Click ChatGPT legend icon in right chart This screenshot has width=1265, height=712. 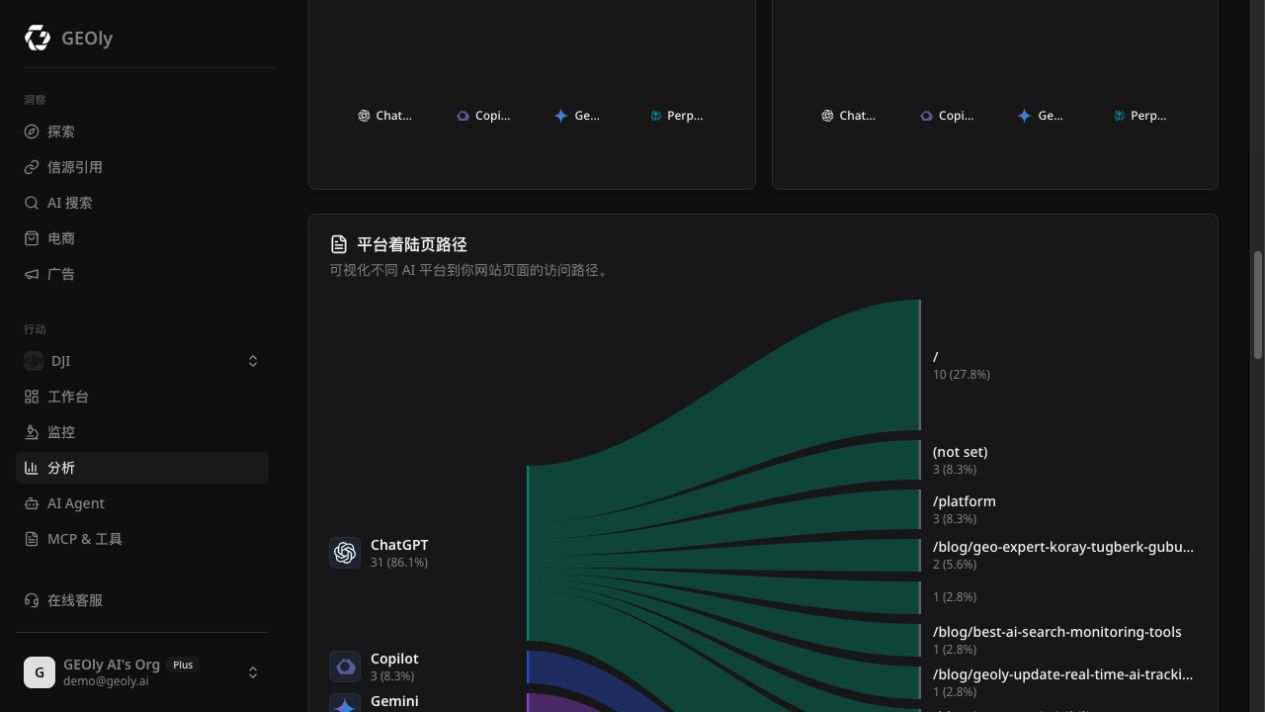click(x=827, y=116)
